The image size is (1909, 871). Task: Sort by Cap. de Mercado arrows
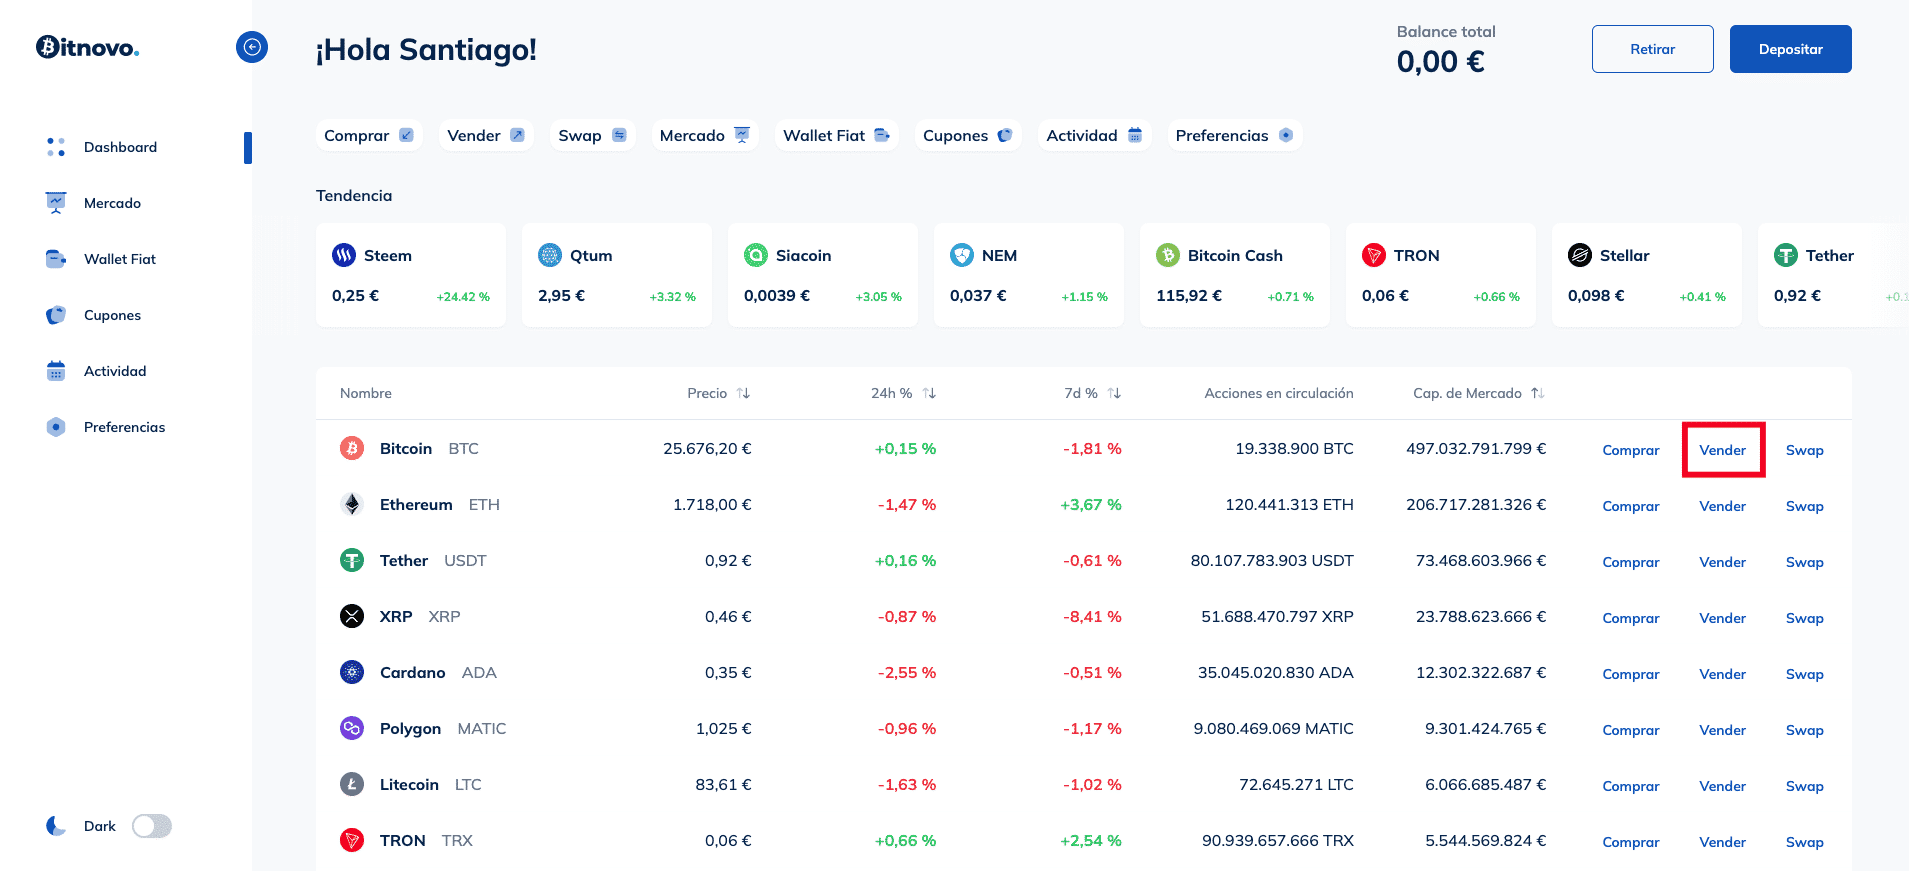1538,394
